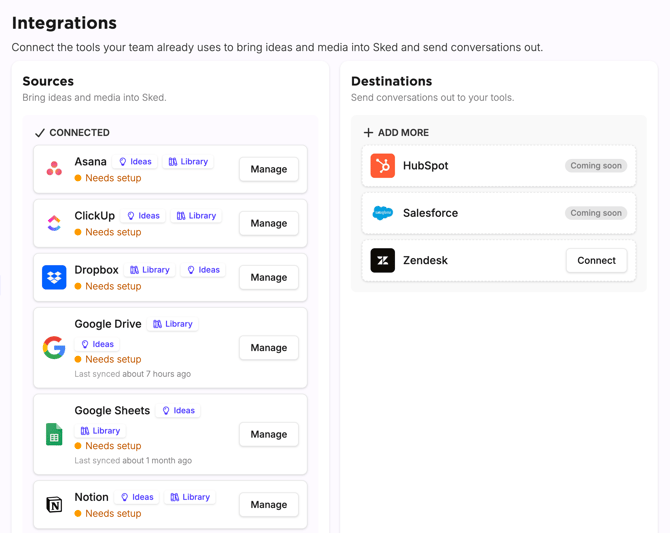Click the Ideas tag on Asana
The image size is (670, 533).
[135, 162]
